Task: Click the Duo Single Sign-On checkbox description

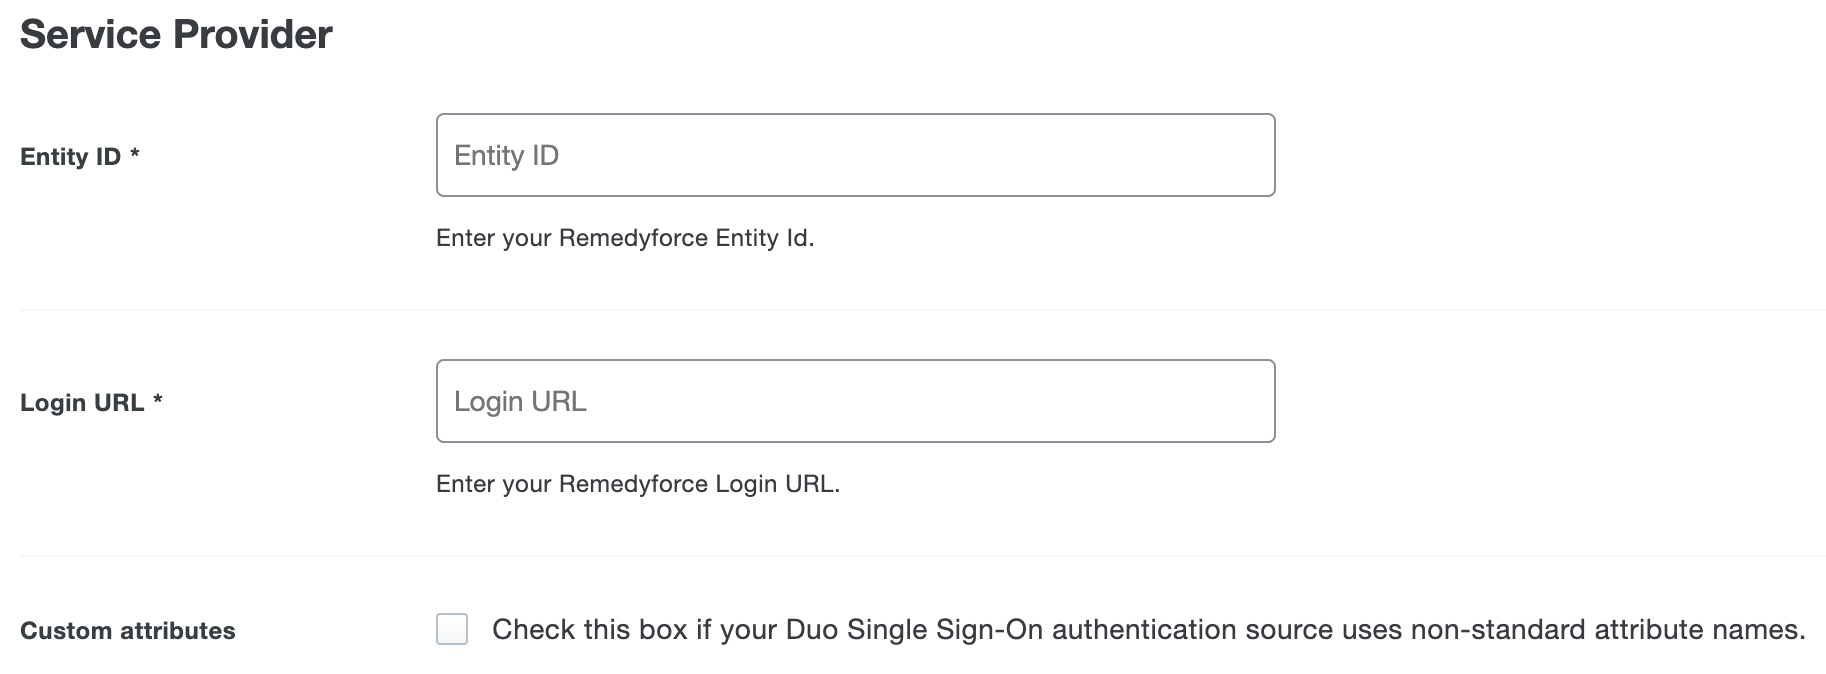Action: (x=1148, y=629)
